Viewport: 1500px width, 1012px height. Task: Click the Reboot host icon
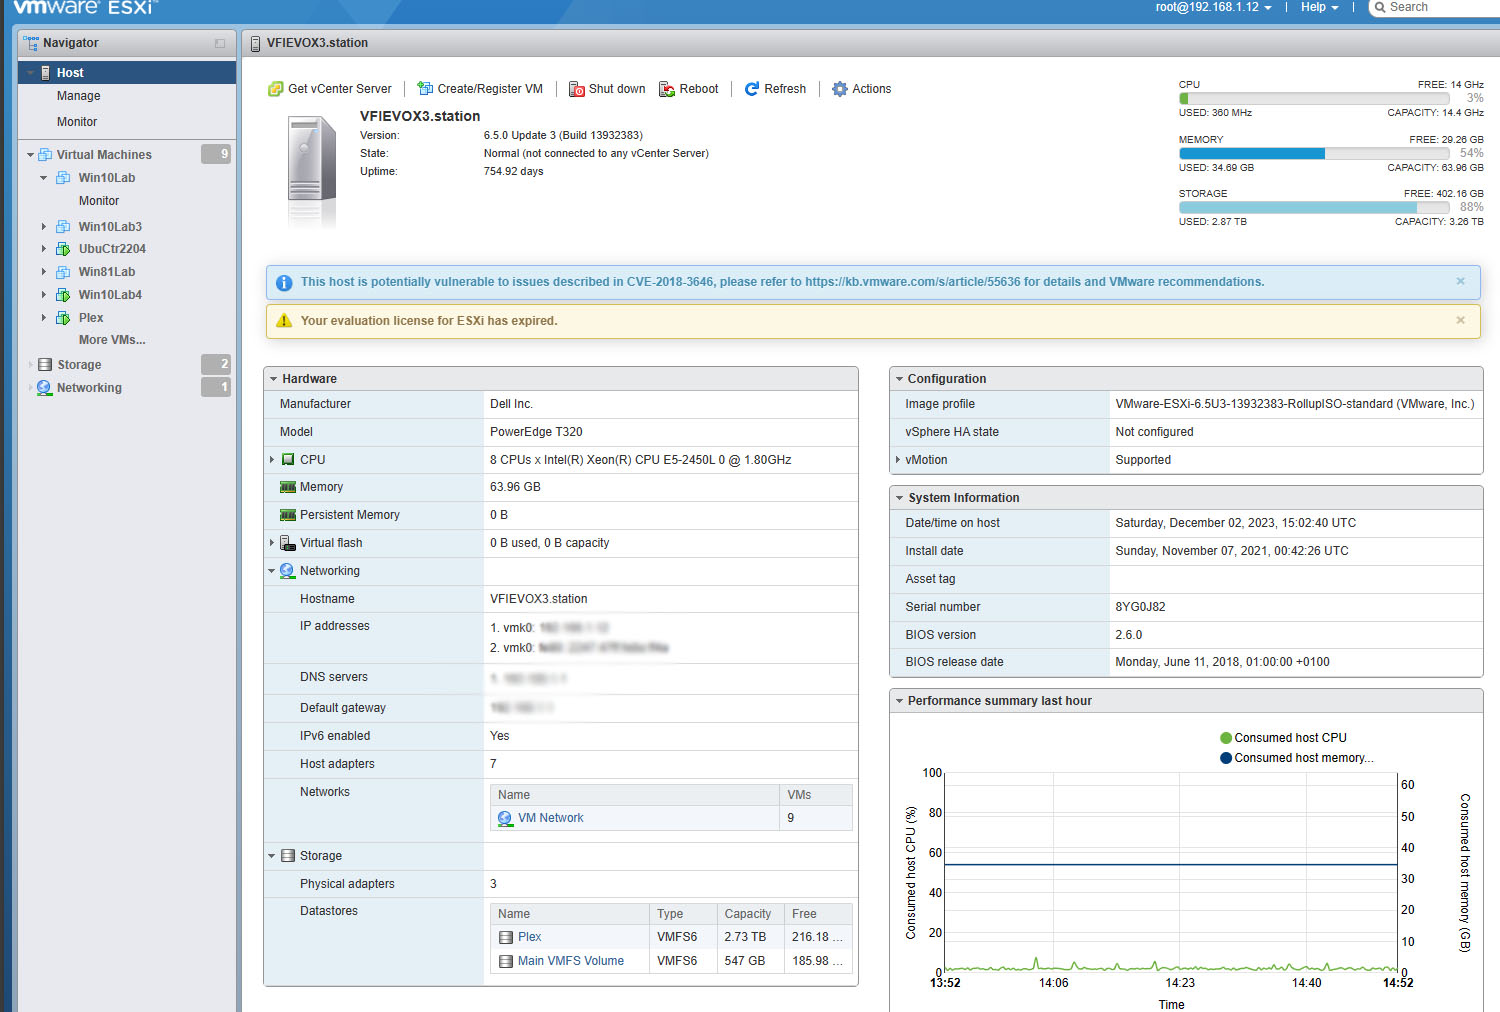667,89
